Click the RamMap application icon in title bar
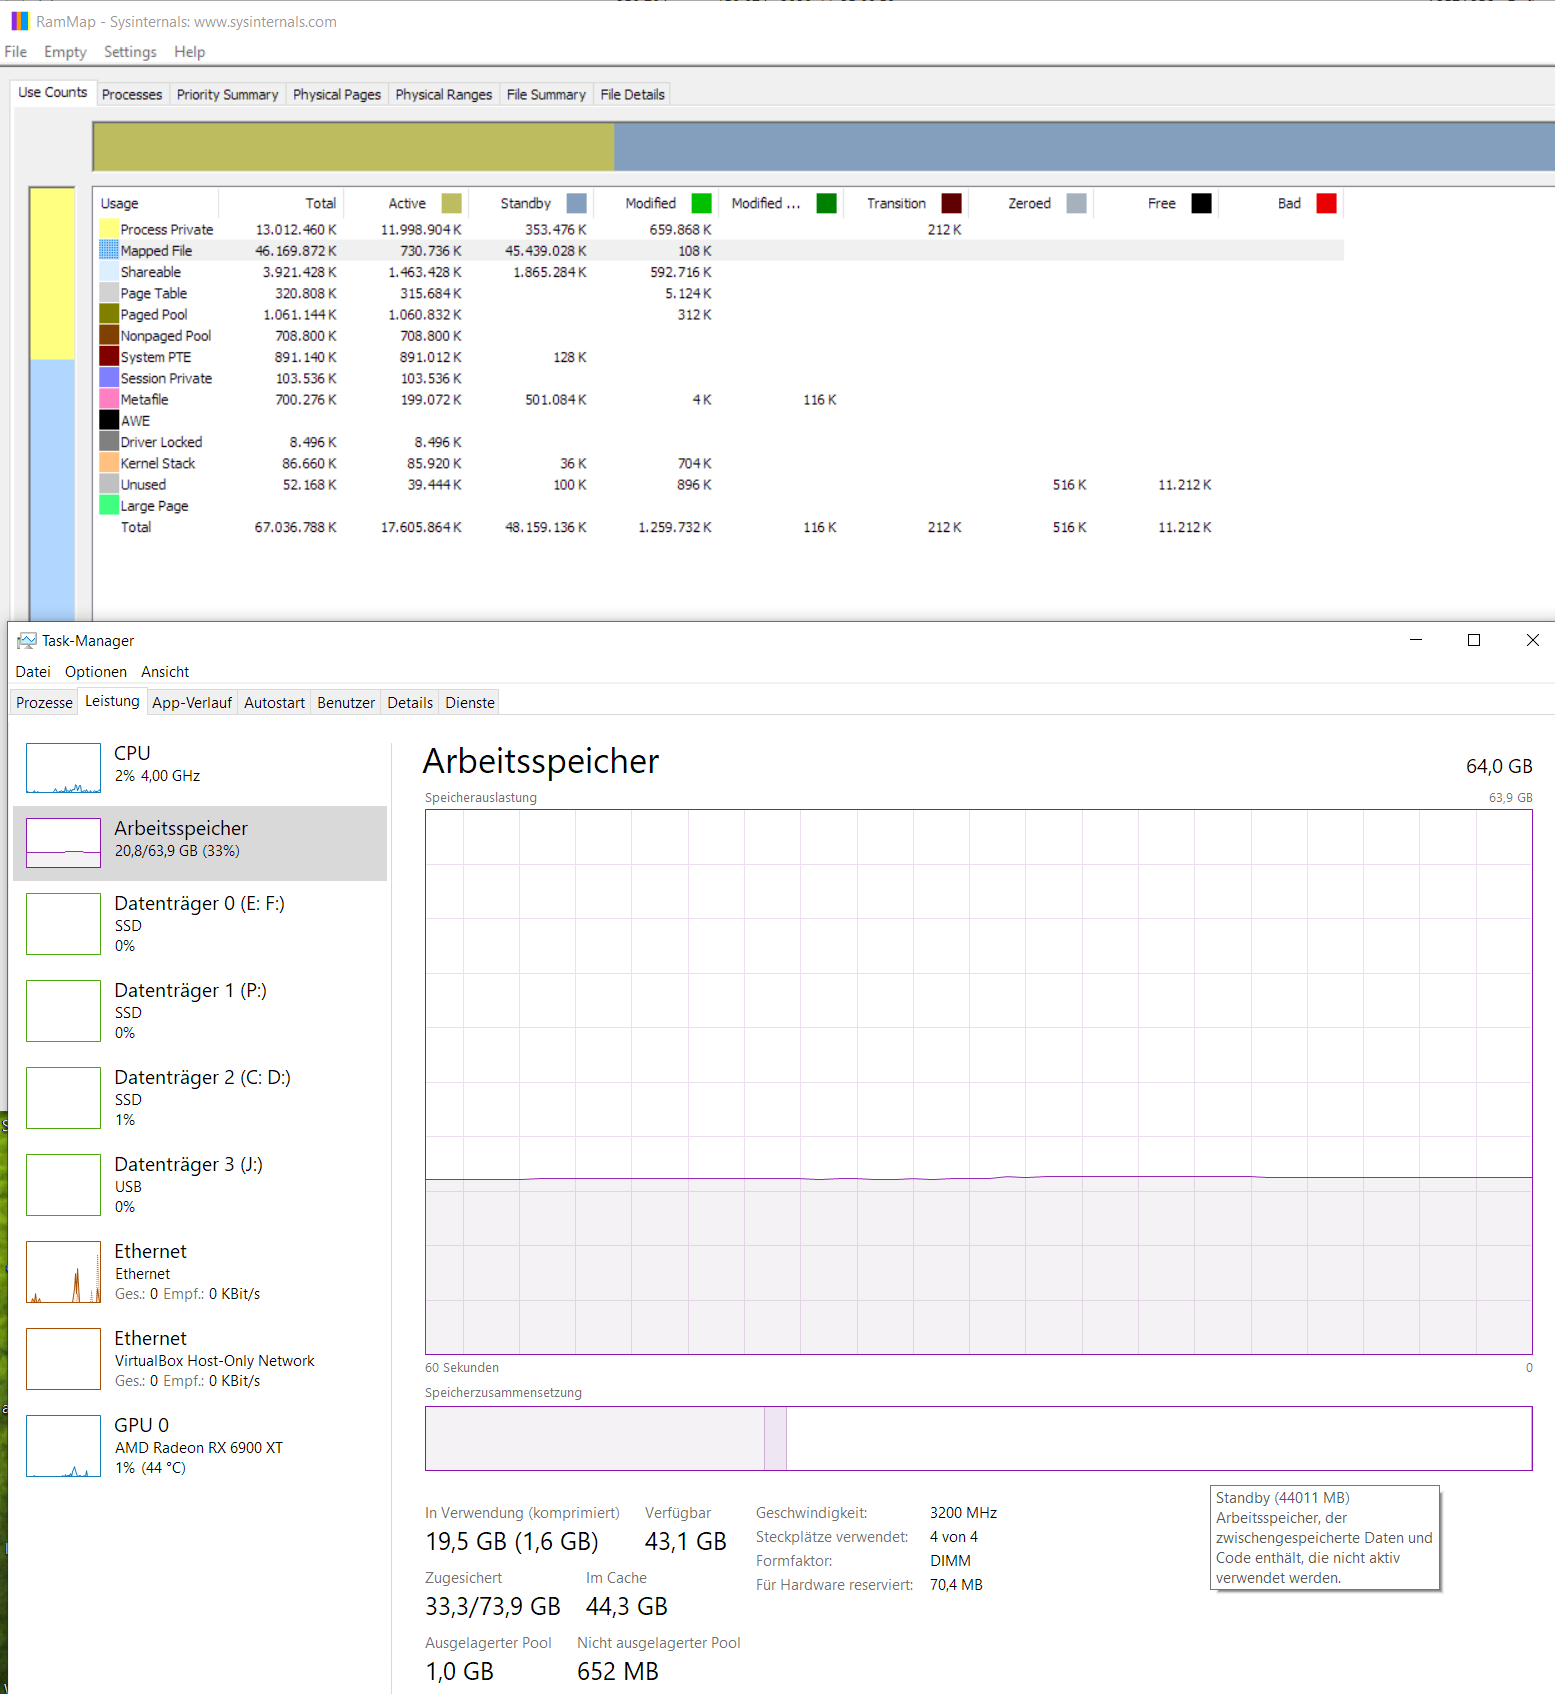Image resolution: width=1555 pixels, height=1694 pixels. pos(20,21)
